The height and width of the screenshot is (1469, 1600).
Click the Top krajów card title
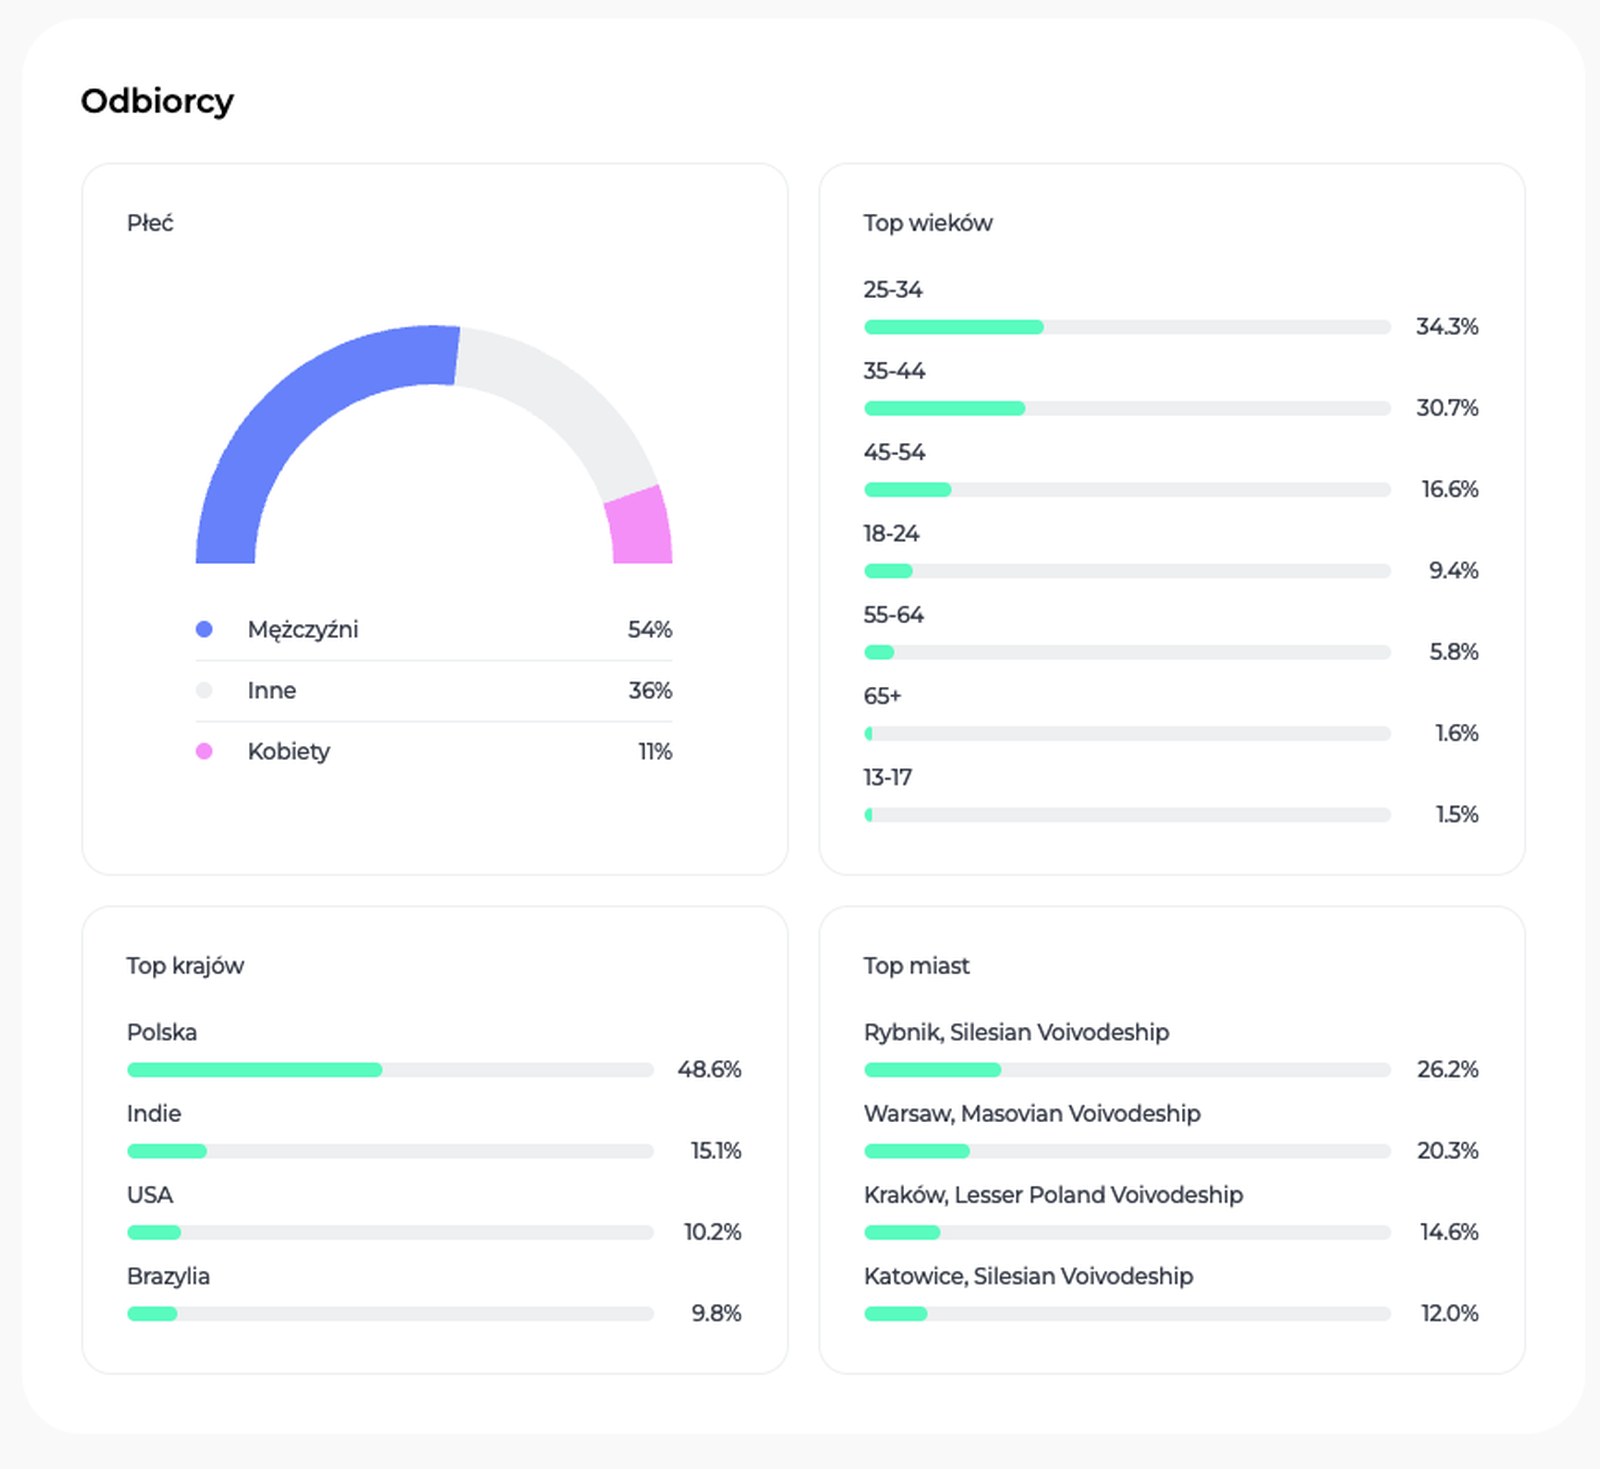tap(185, 966)
